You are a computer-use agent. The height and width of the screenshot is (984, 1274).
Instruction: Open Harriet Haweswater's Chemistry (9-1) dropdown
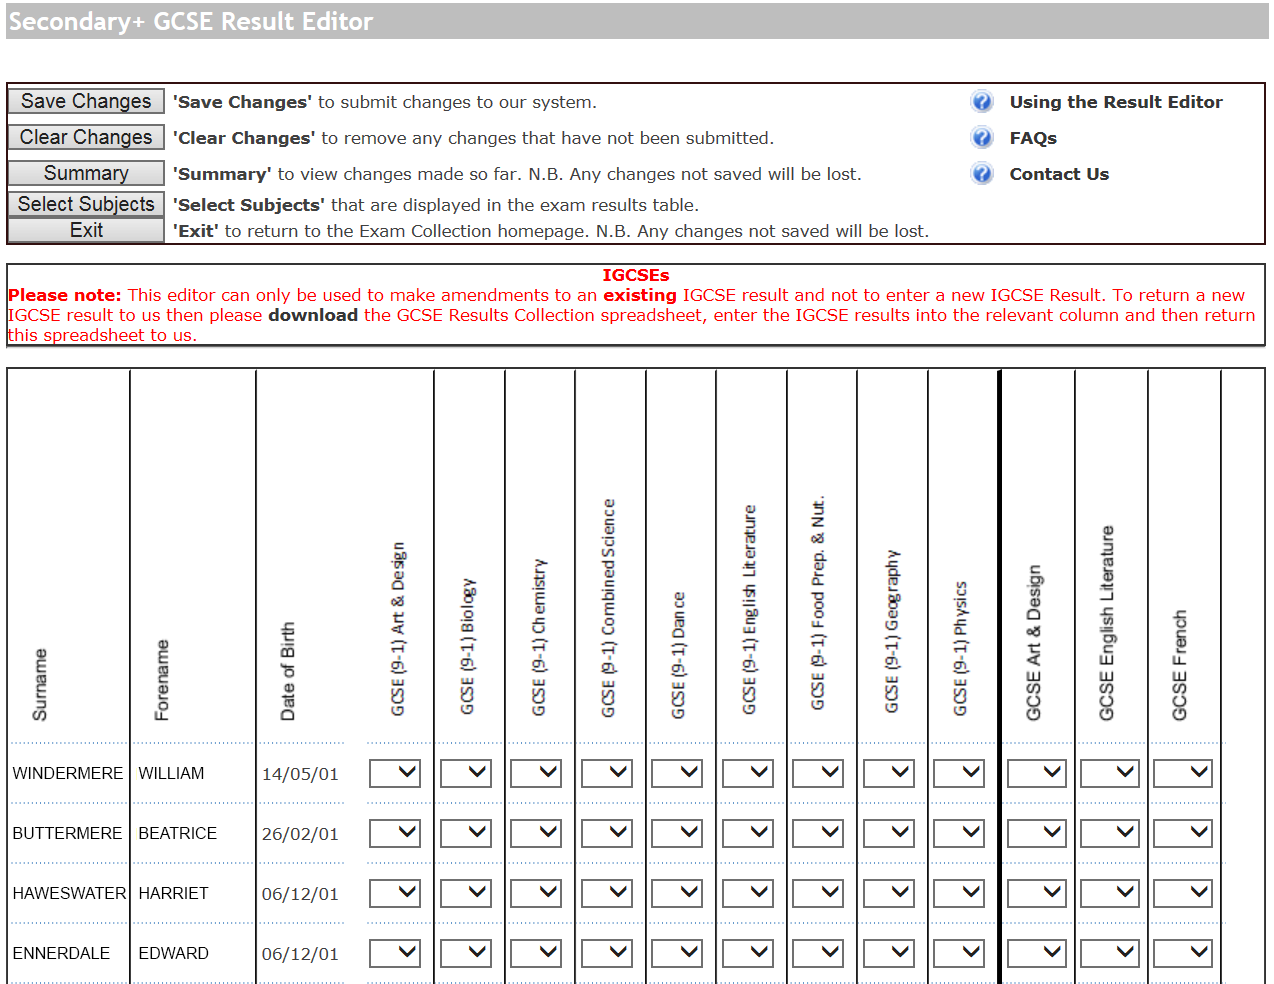[x=536, y=893]
